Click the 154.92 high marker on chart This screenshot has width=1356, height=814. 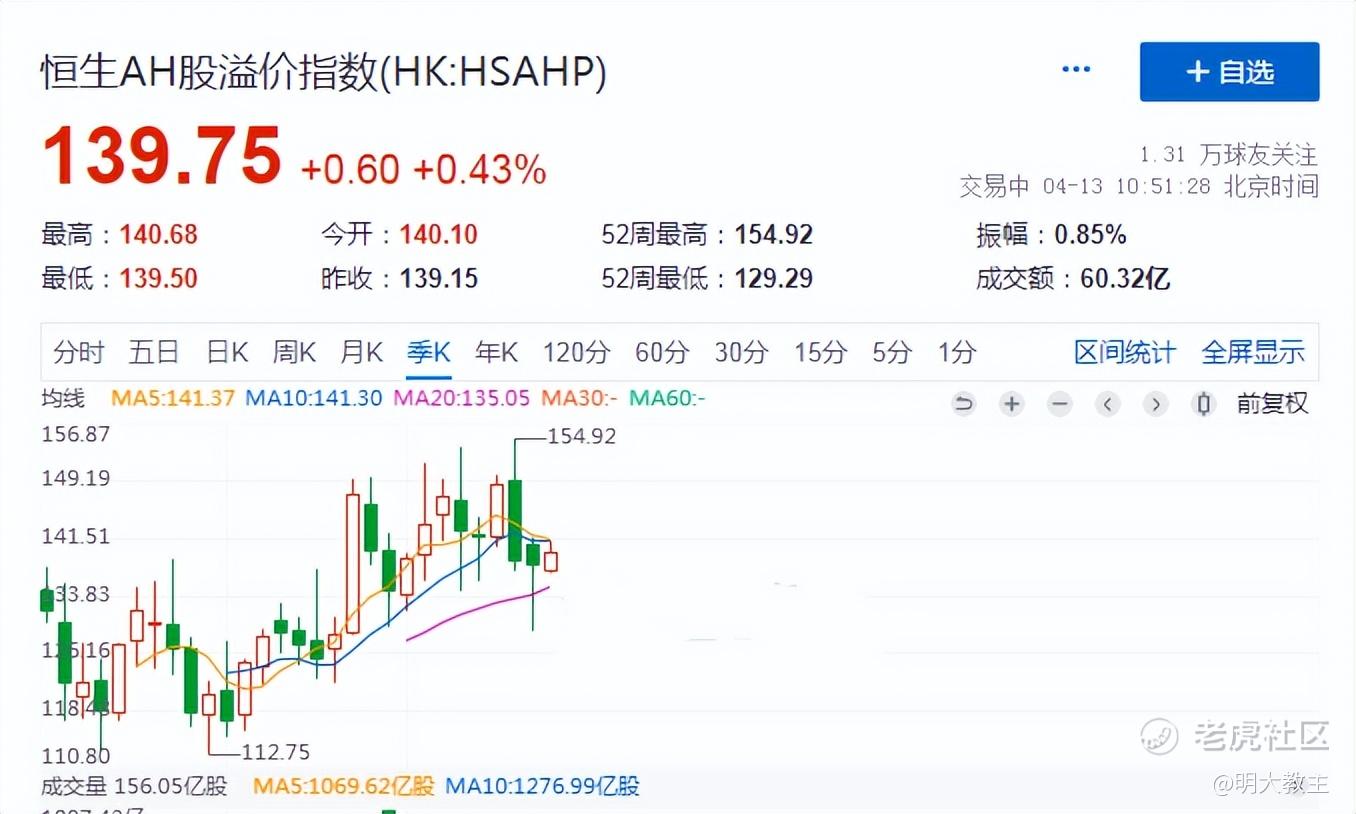[582, 436]
